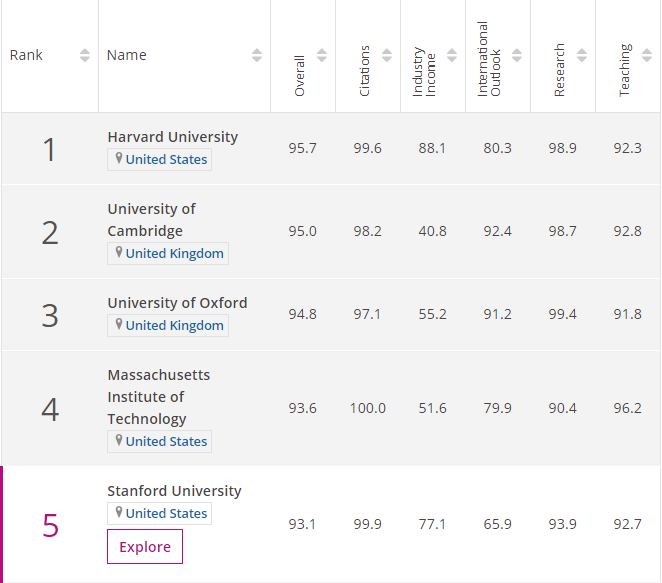The width and height of the screenshot is (662, 583).
Task: Sort by Citations using arrow icon
Action: coord(387,55)
